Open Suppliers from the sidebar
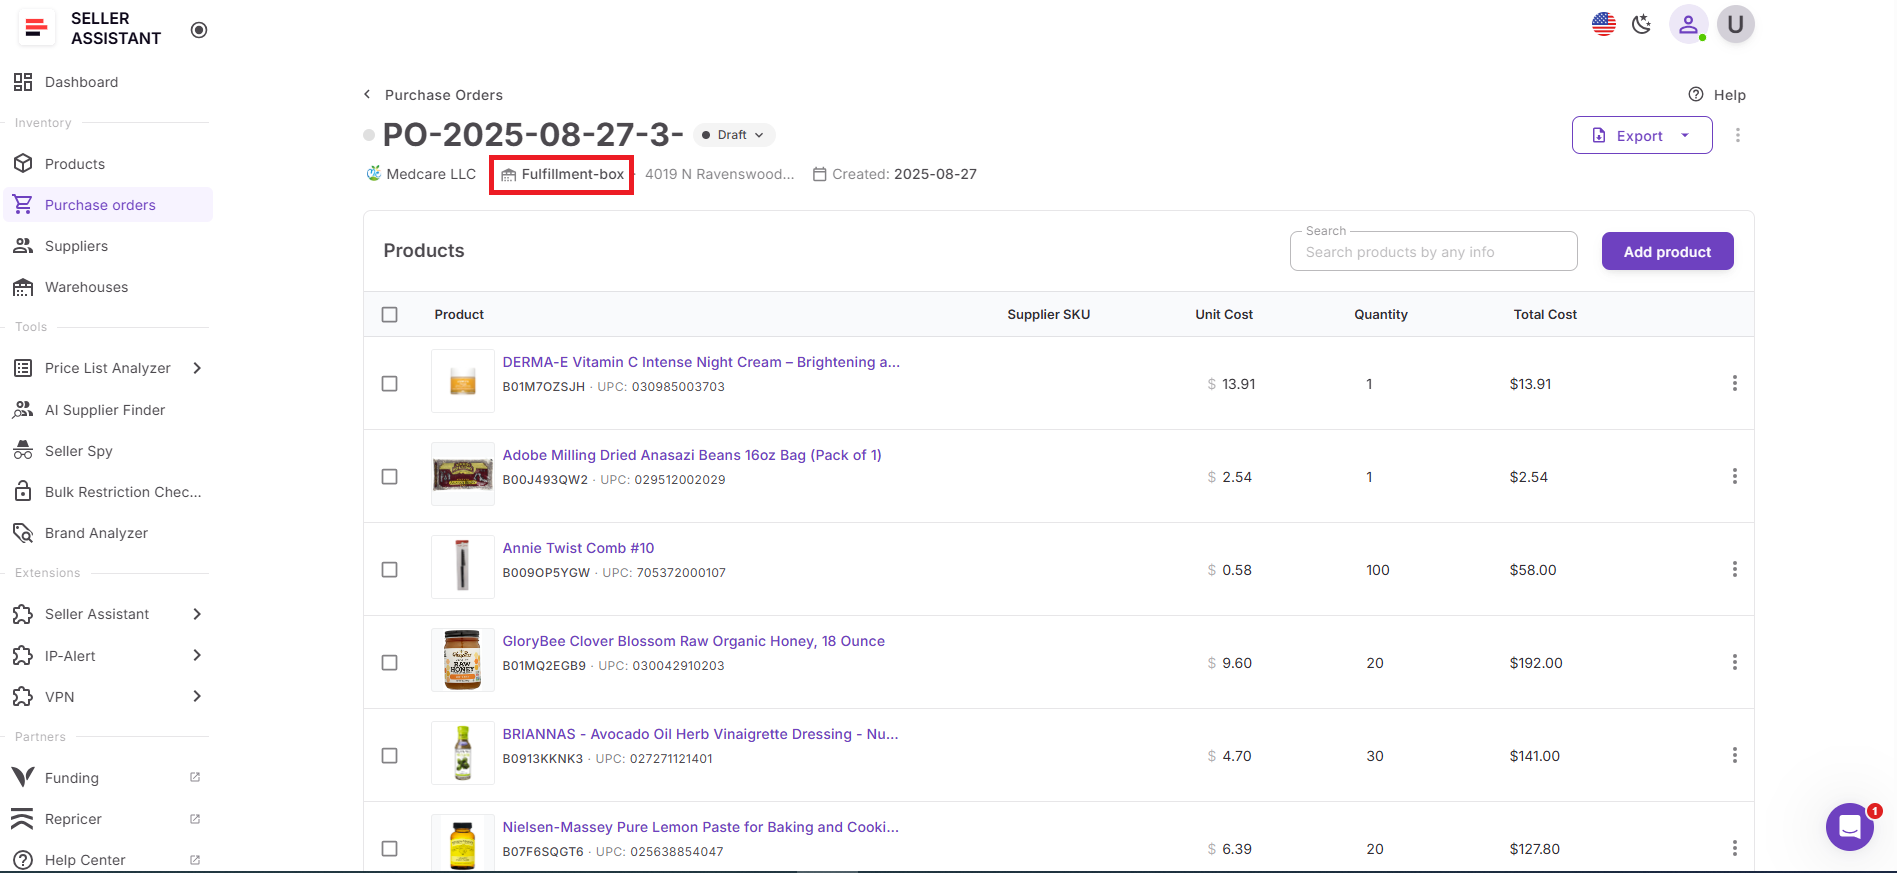This screenshot has height=873, width=1897. pyautogui.click(x=76, y=246)
